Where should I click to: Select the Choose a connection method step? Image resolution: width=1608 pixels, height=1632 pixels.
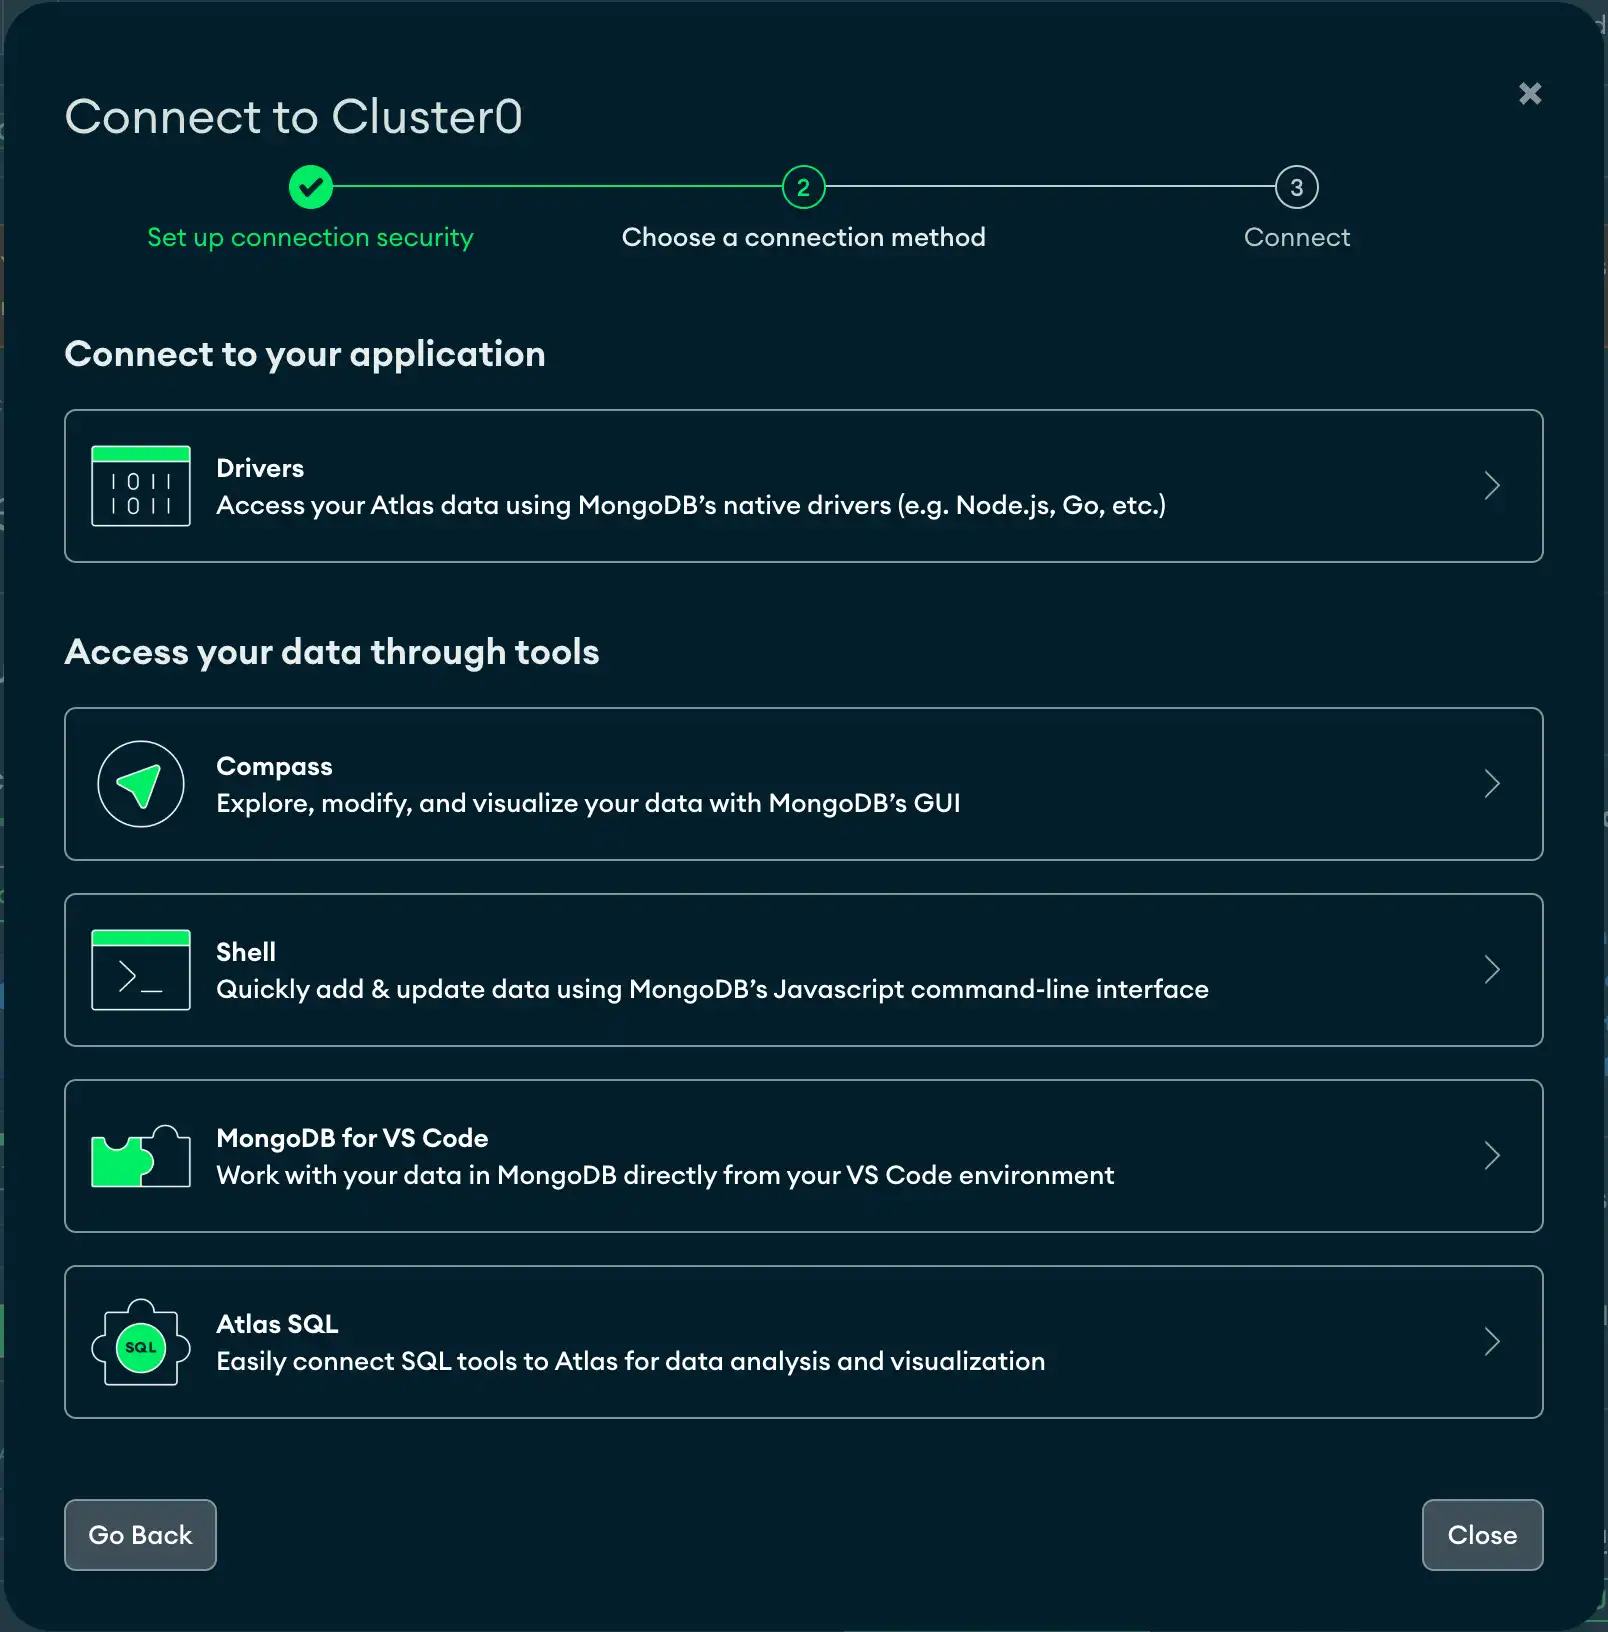click(802, 237)
